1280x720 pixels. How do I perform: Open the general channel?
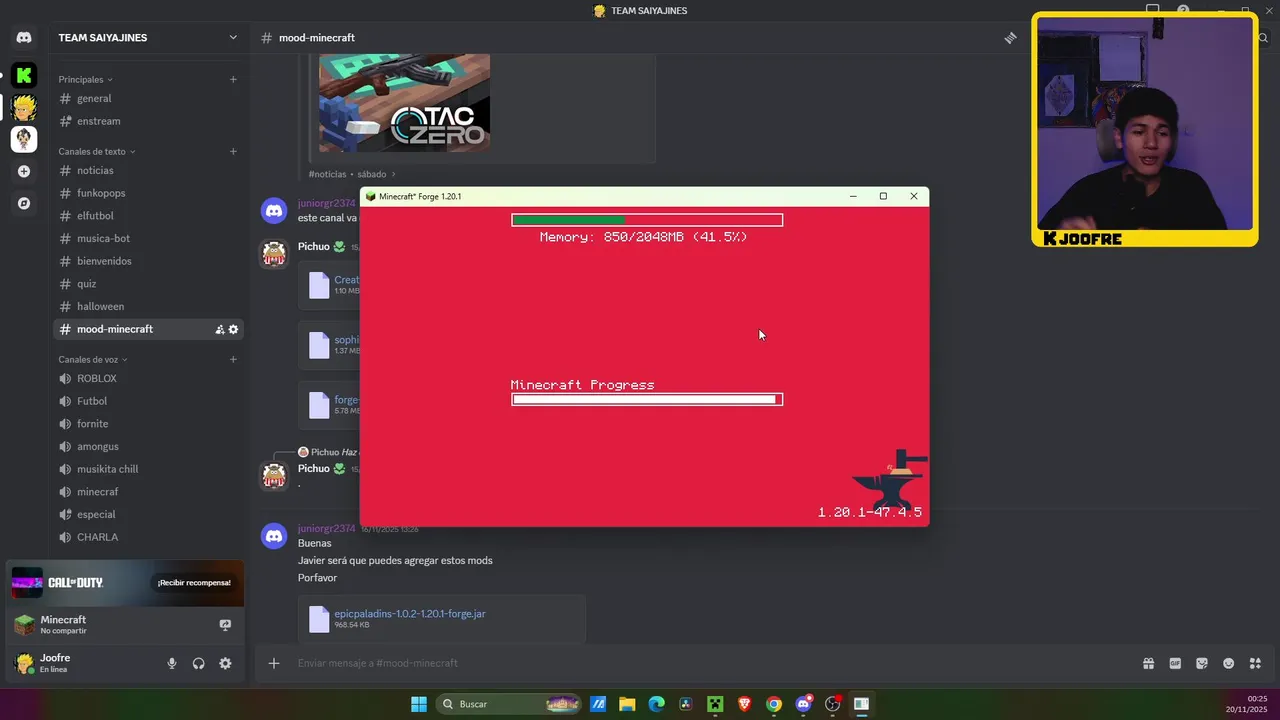pyautogui.click(x=148, y=98)
